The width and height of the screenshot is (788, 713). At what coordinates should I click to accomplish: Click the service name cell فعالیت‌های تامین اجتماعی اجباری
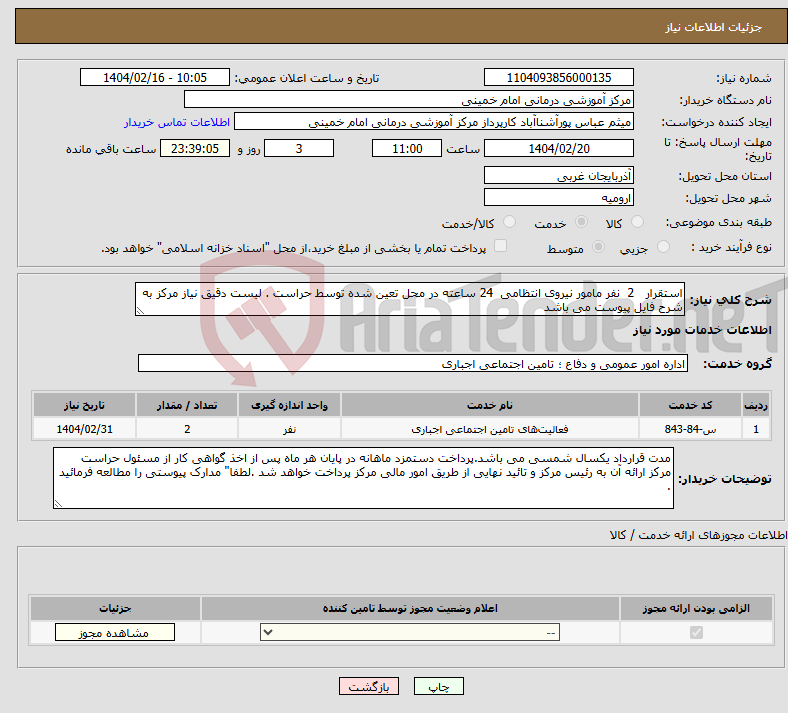coord(490,429)
